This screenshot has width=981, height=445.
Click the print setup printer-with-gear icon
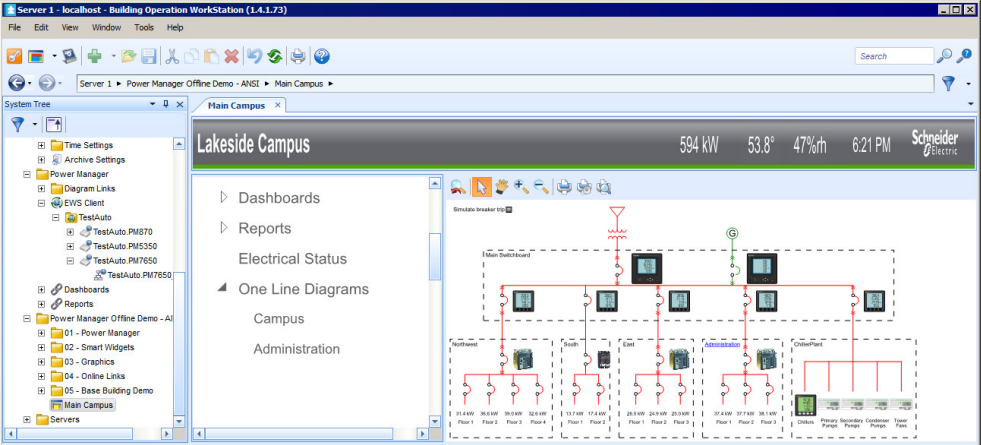point(584,186)
